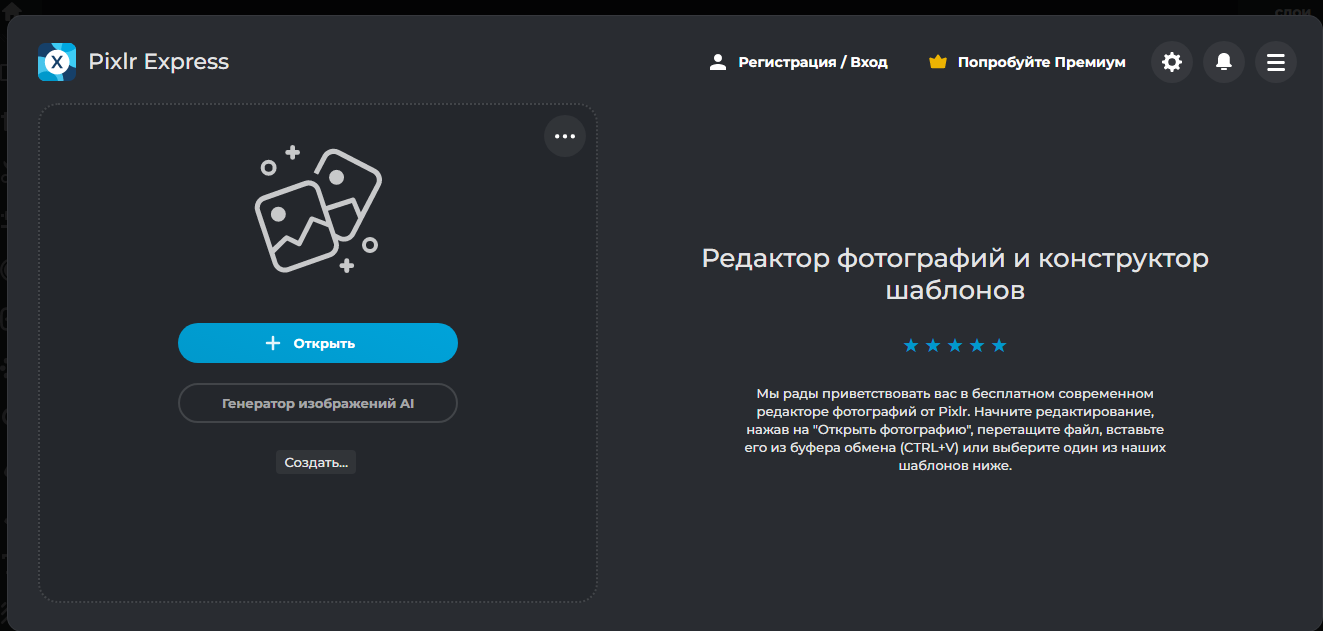This screenshot has height=631, width=1323.
Task: Open the settings gear menu
Action: pyautogui.click(x=1172, y=62)
